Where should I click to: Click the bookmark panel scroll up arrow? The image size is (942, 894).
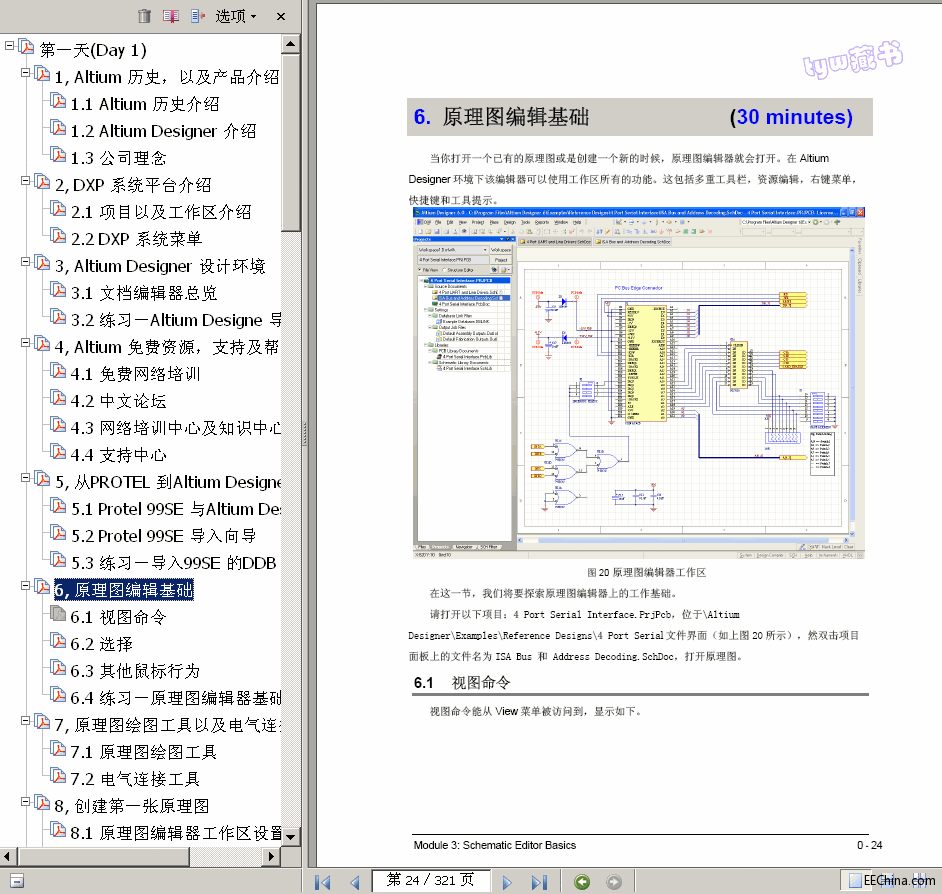[291, 43]
